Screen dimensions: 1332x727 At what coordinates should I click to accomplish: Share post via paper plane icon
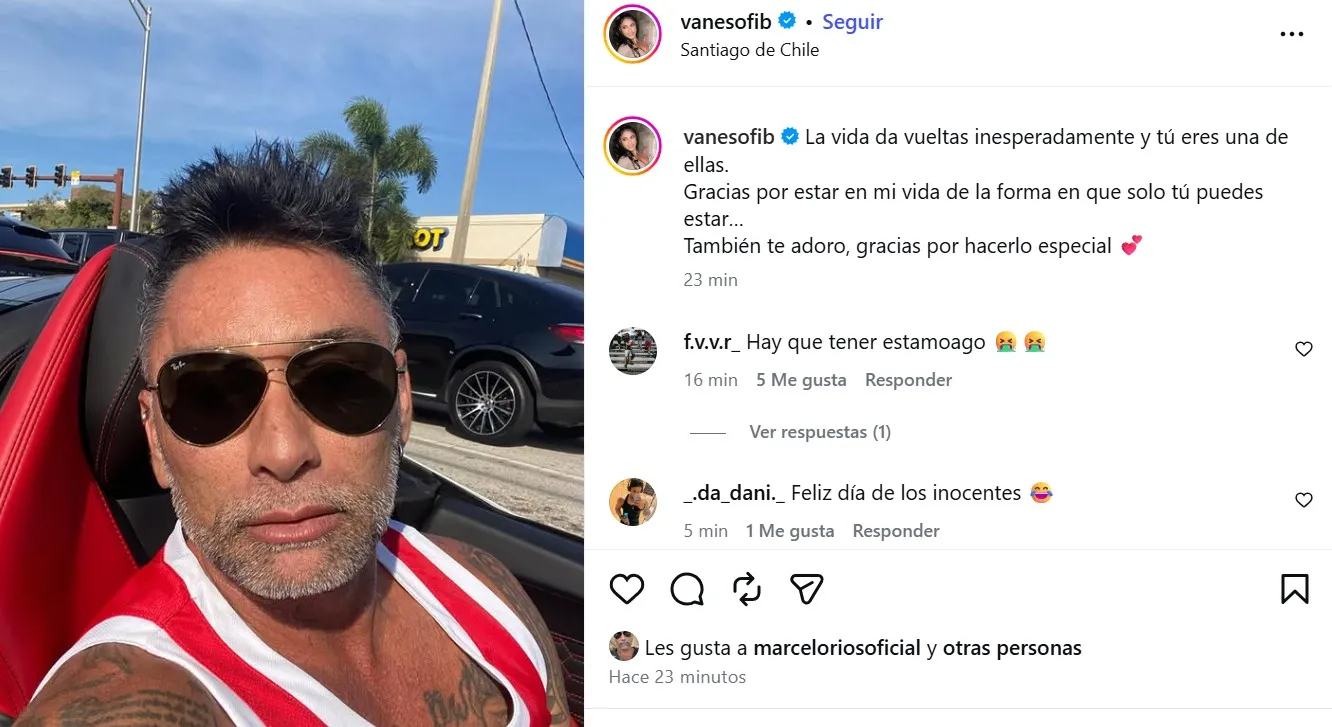807,589
